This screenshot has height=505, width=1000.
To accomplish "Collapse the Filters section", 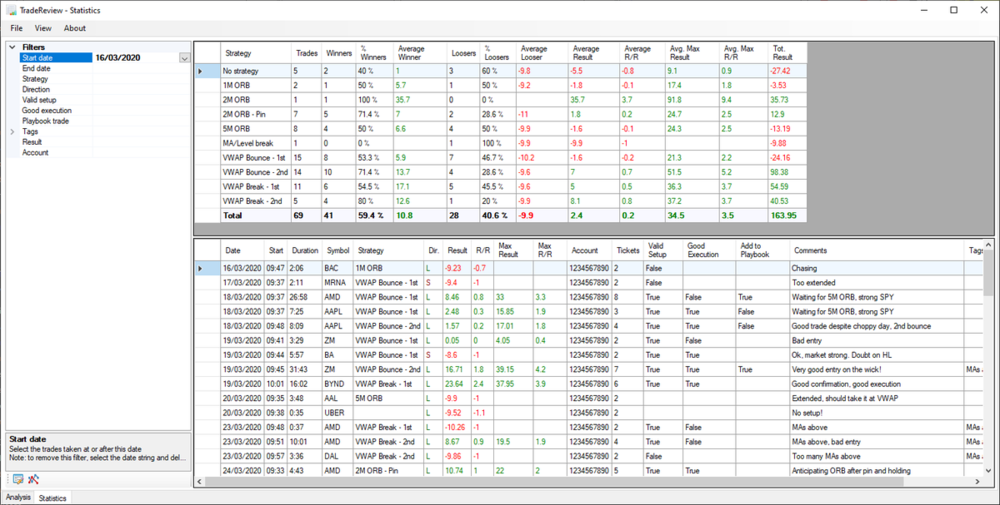I will (x=12, y=47).
